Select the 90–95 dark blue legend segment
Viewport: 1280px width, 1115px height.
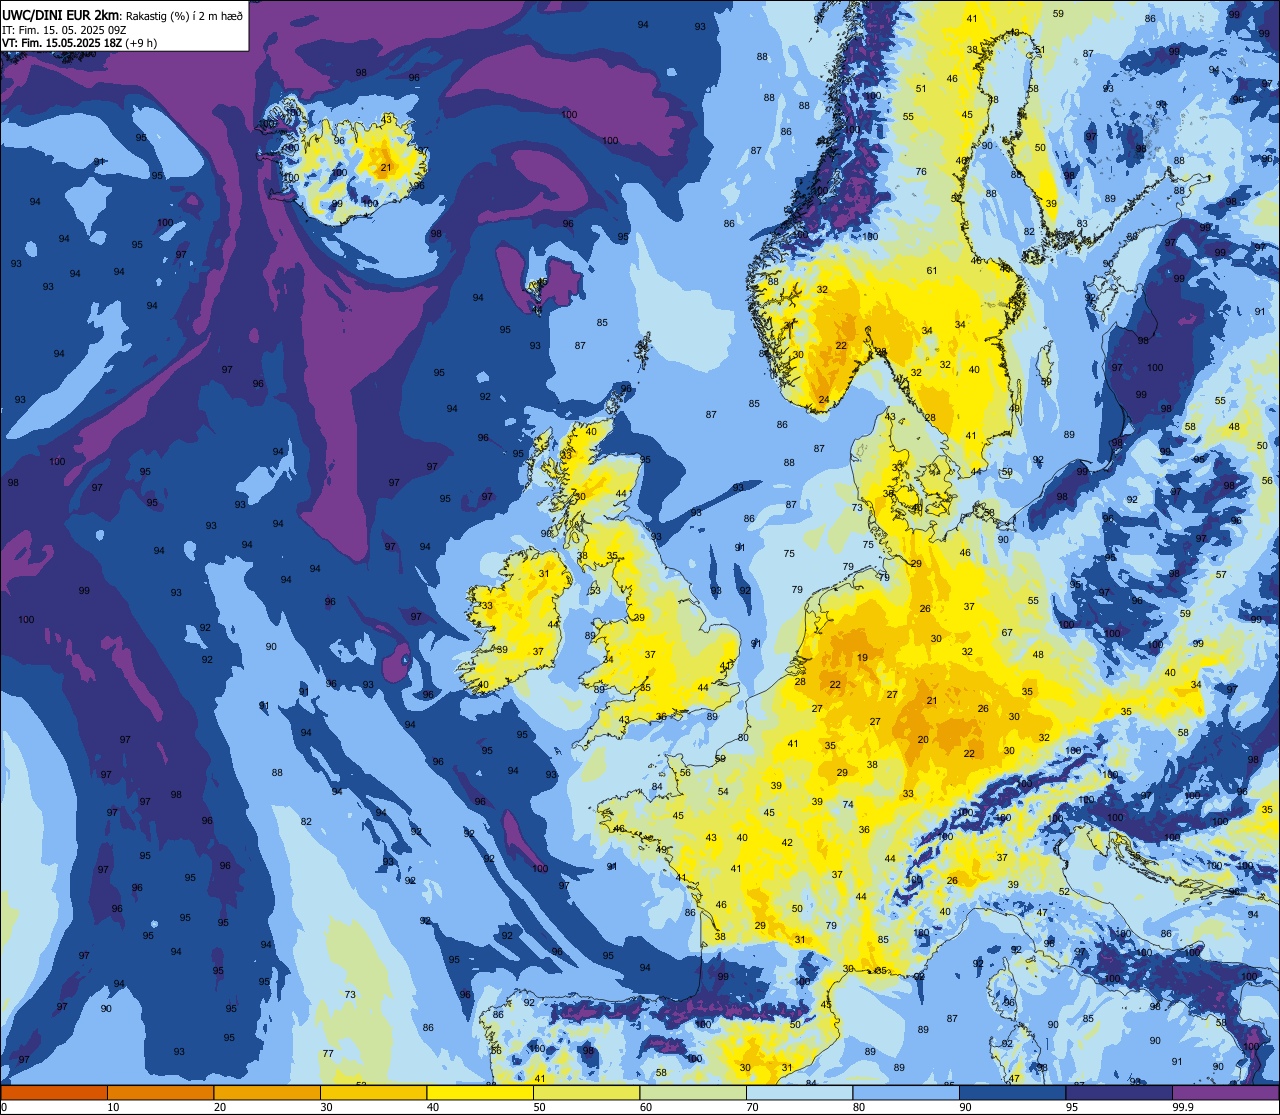click(x=1012, y=1092)
